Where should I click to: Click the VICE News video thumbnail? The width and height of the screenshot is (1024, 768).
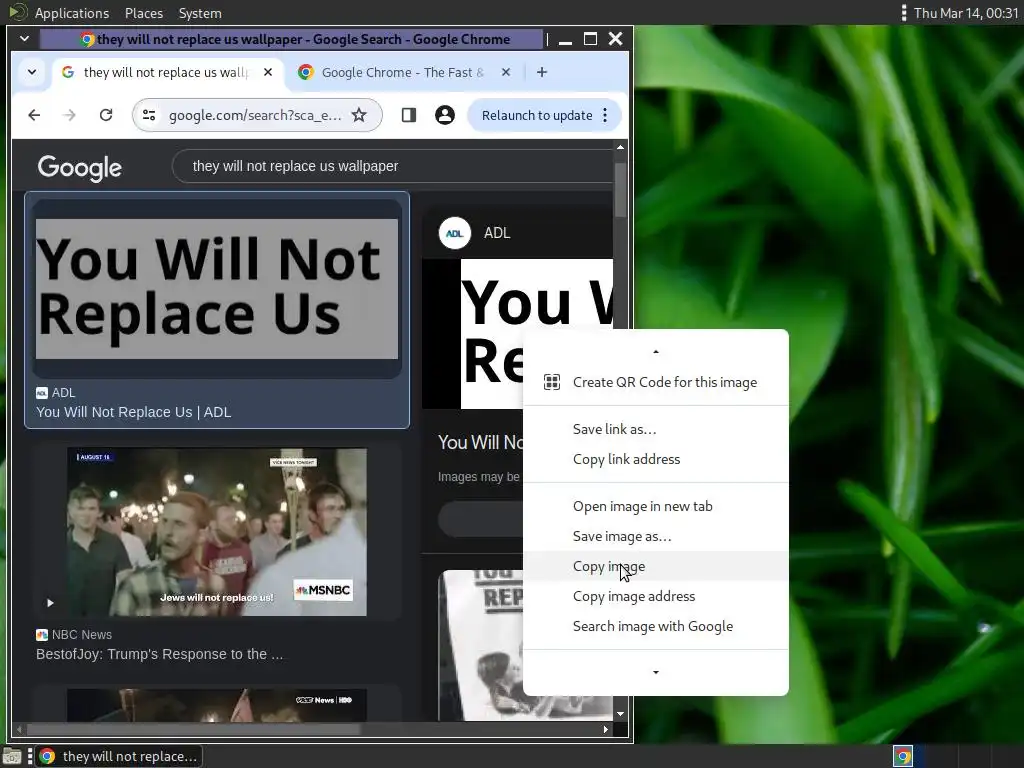click(217, 705)
